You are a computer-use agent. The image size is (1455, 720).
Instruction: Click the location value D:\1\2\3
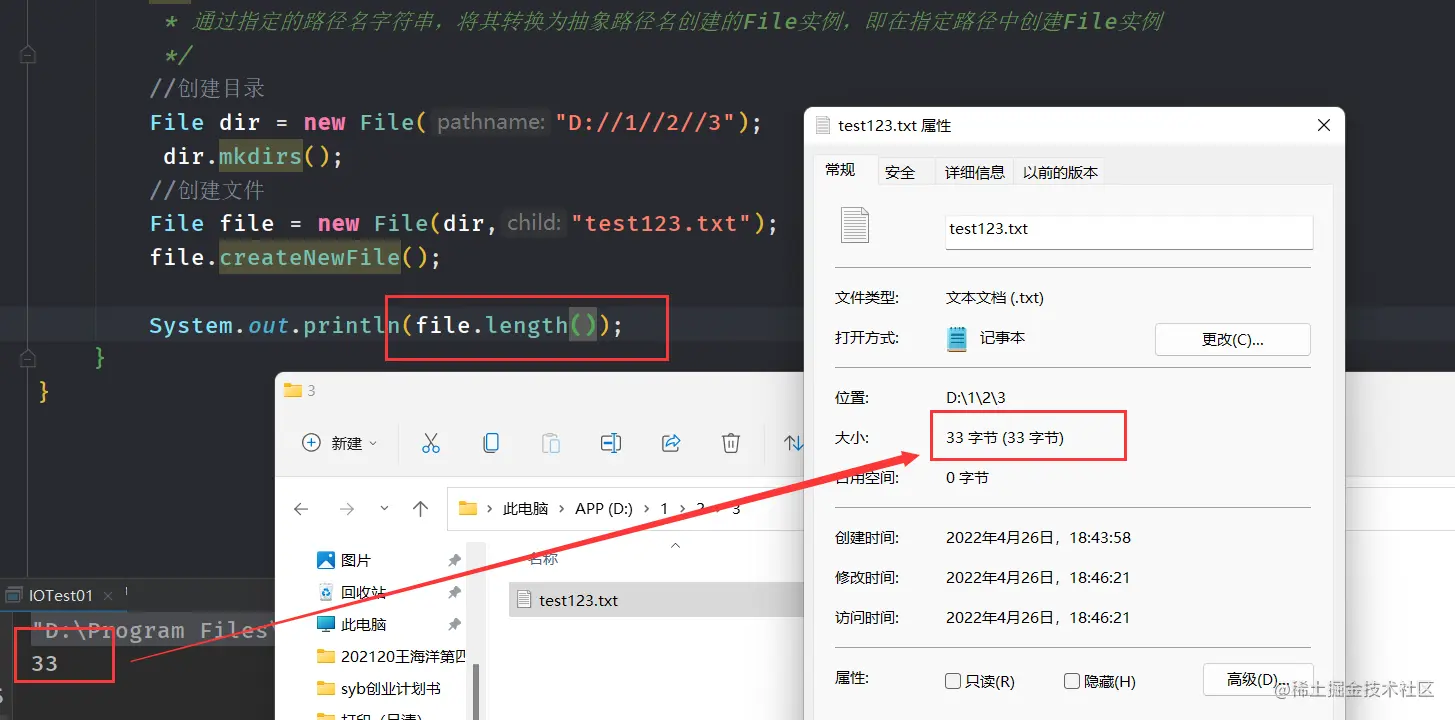point(976,397)
